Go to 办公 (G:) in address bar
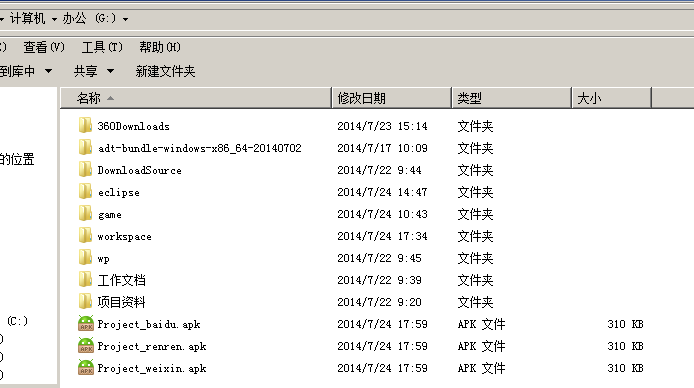694x388 pixels. [x=89, y=18]
